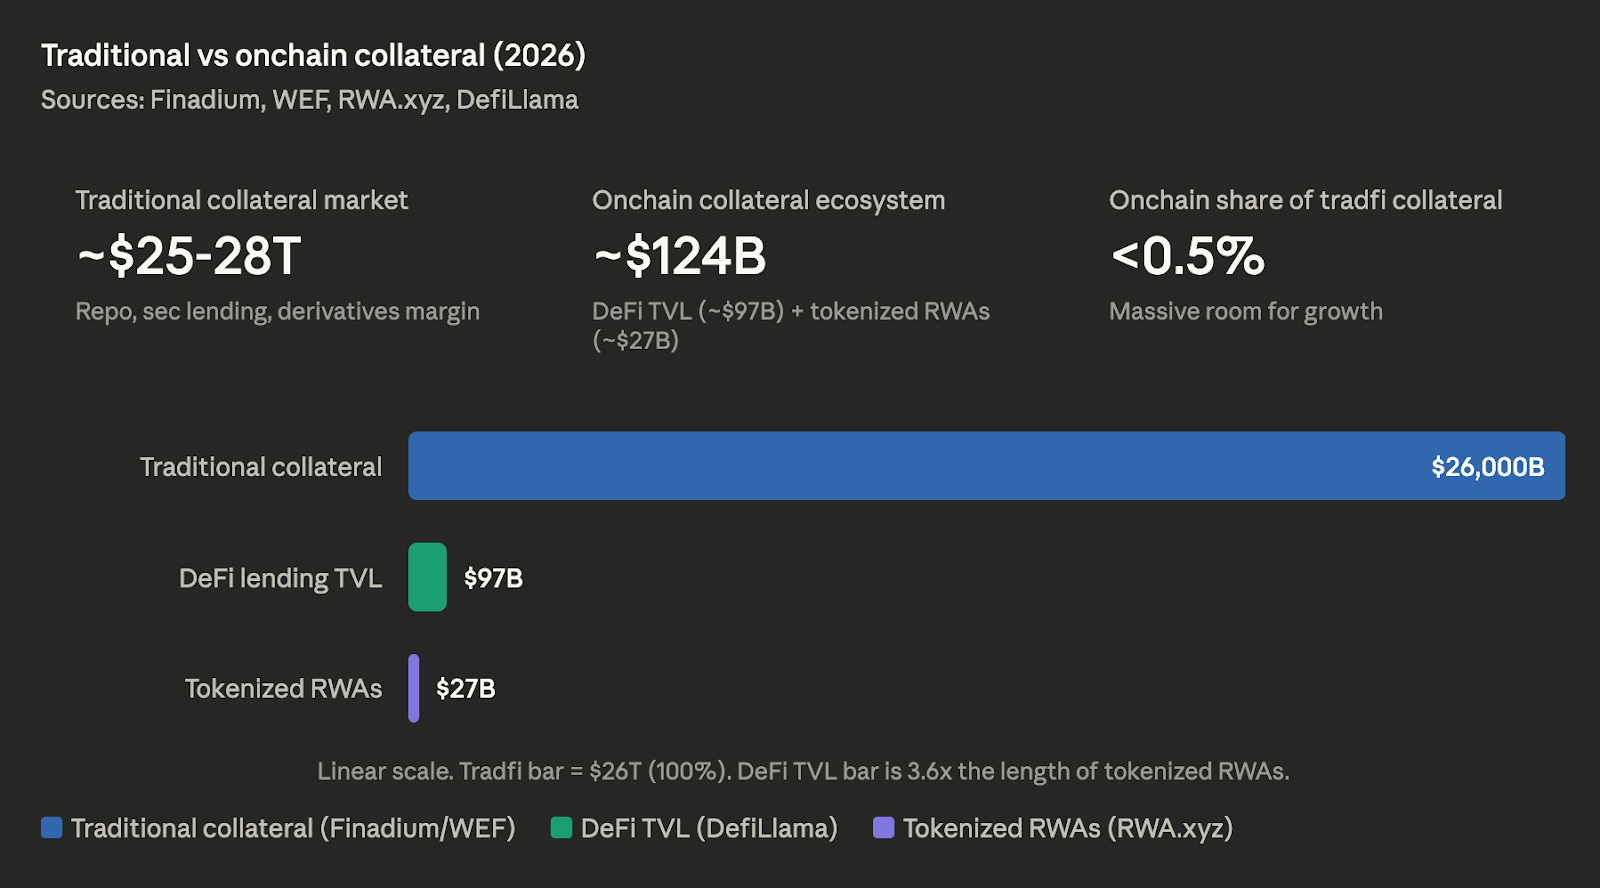Click the 'Massive room for growth' caption
1600x888 pixels.
tap(1245, 312)
